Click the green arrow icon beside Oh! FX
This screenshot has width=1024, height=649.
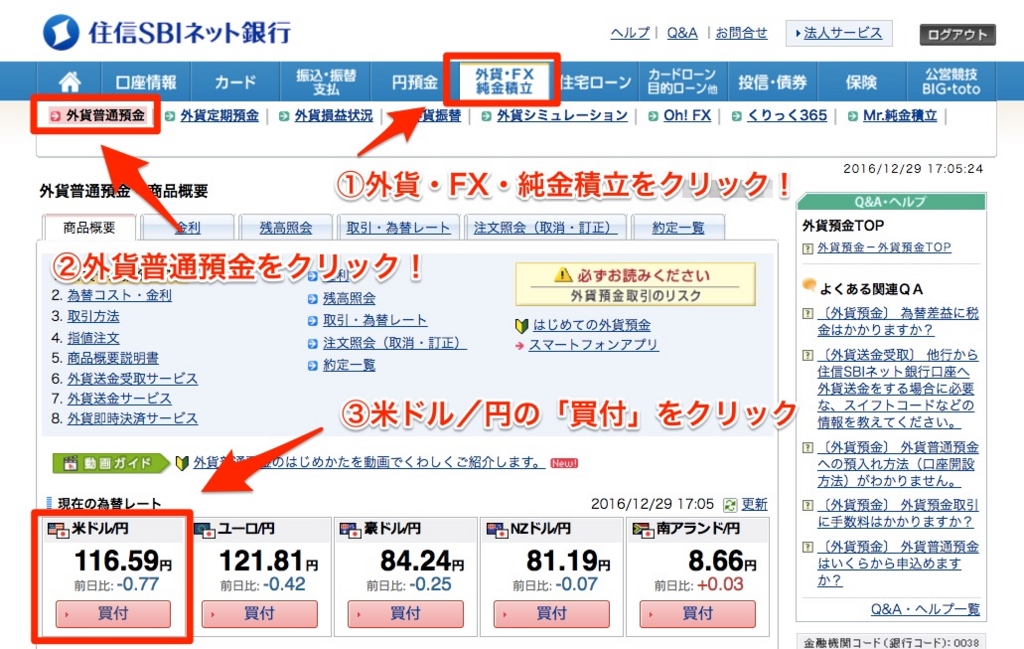653,116
